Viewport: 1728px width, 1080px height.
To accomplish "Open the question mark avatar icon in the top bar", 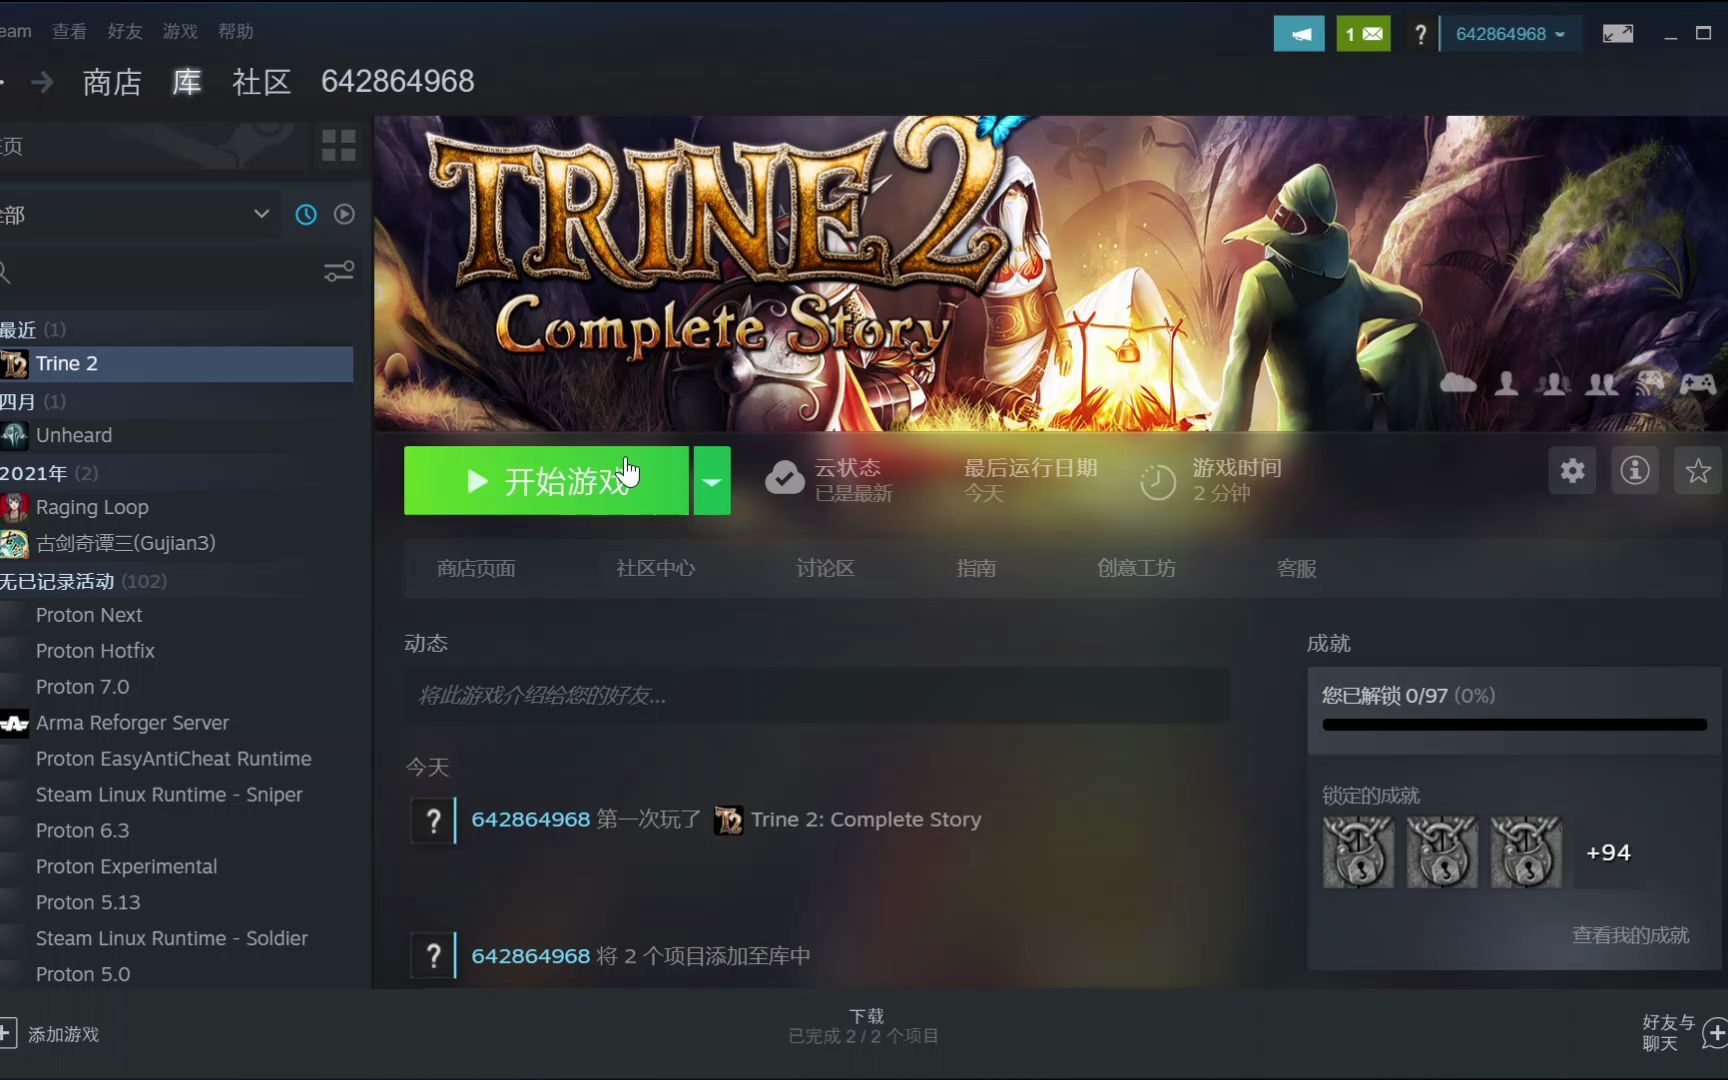I will click(1420, 34).
